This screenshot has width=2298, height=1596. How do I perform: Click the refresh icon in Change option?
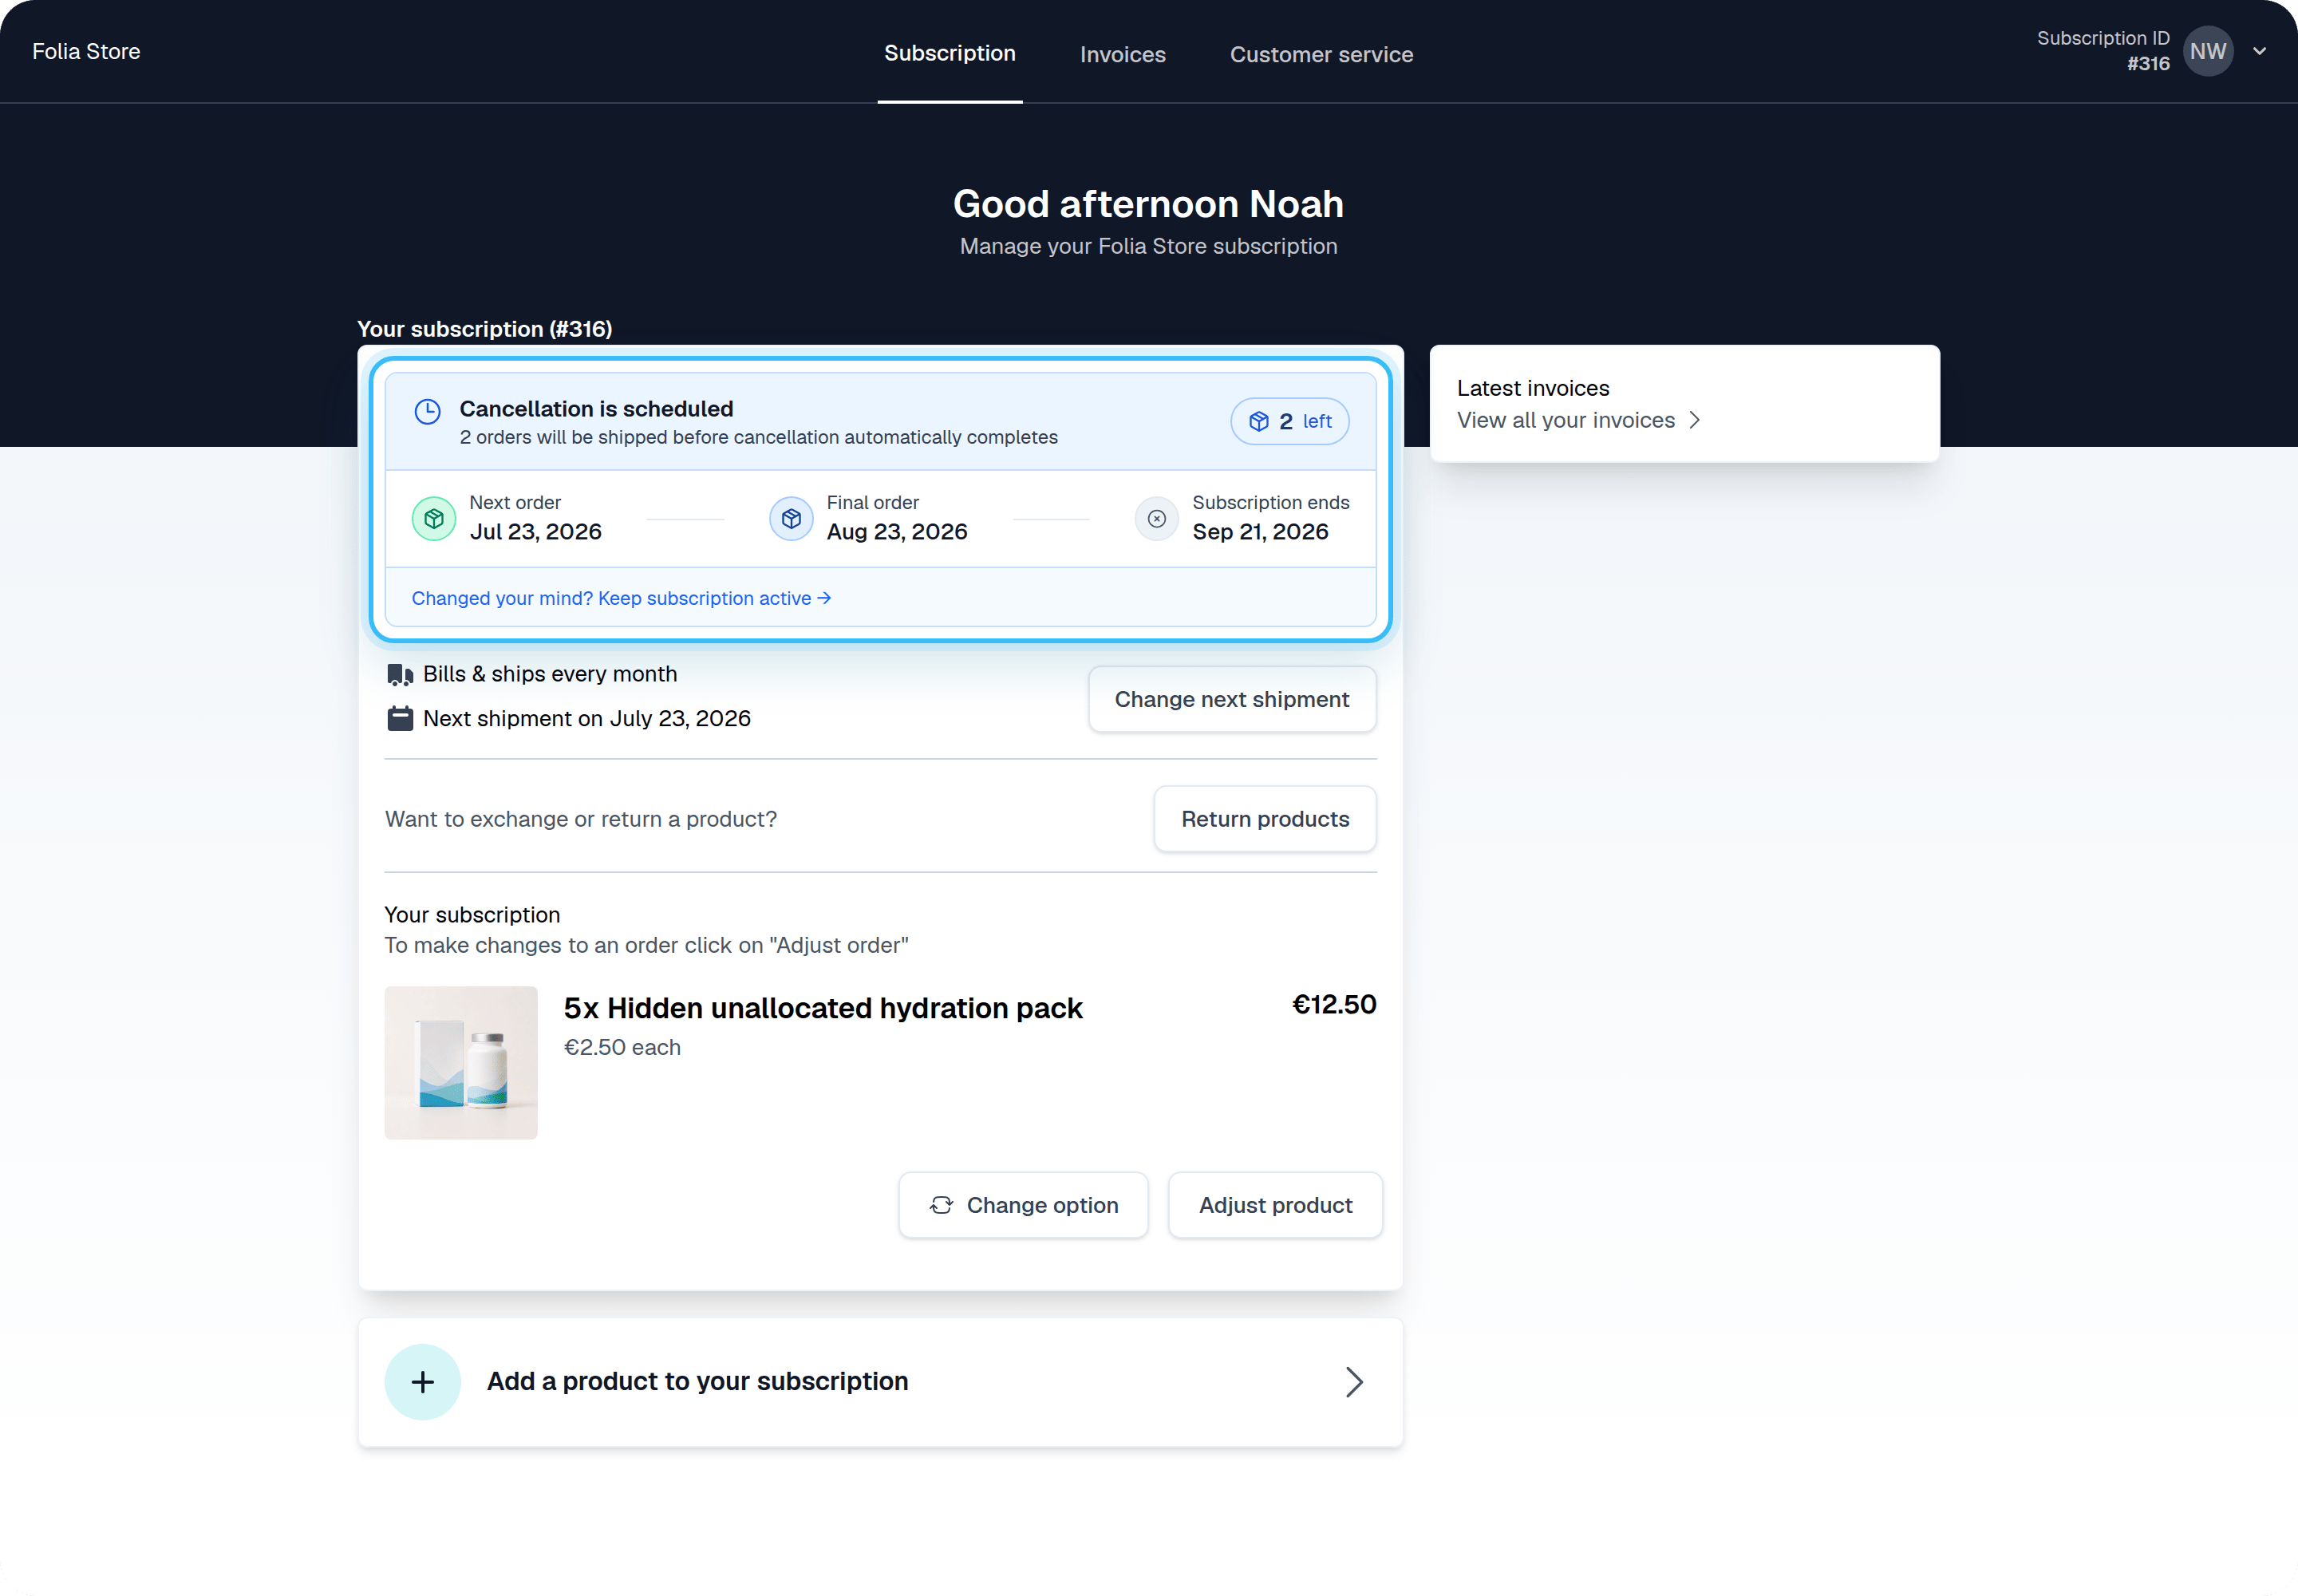pyautogui.click(x=941, y=1205)
